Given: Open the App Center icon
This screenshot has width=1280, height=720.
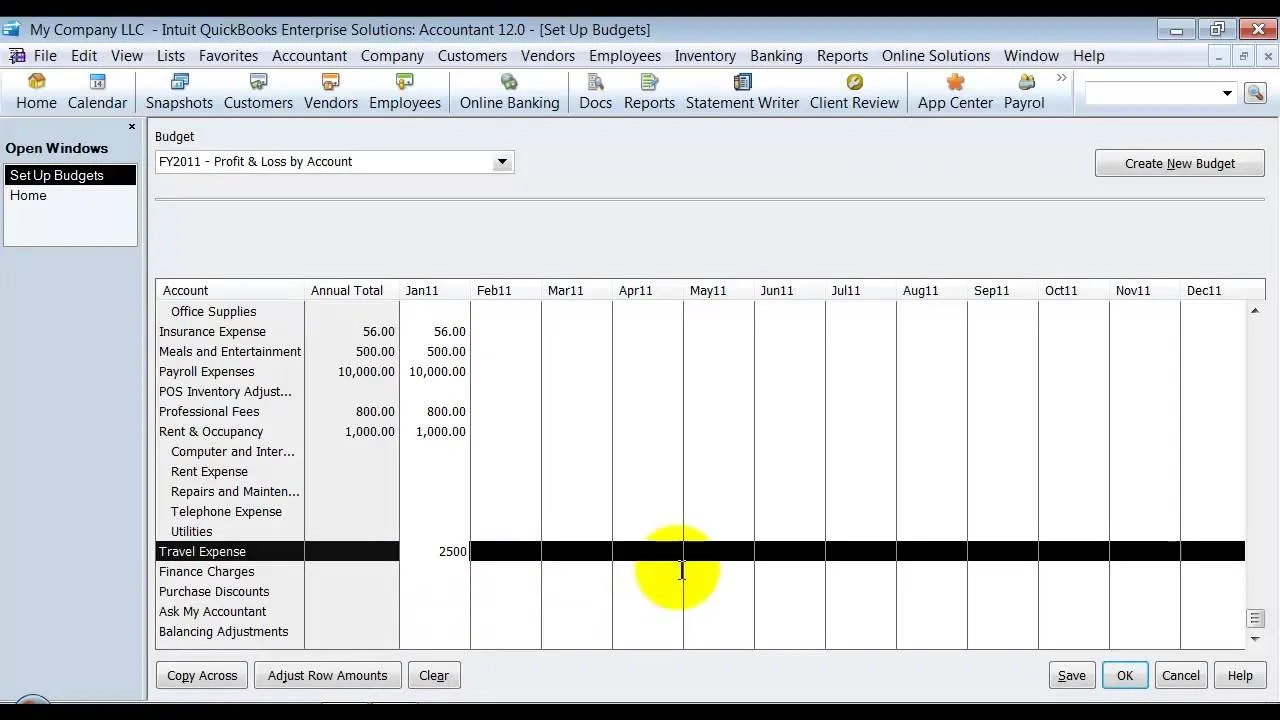Looking at the screenshot, I should (955, 91).
